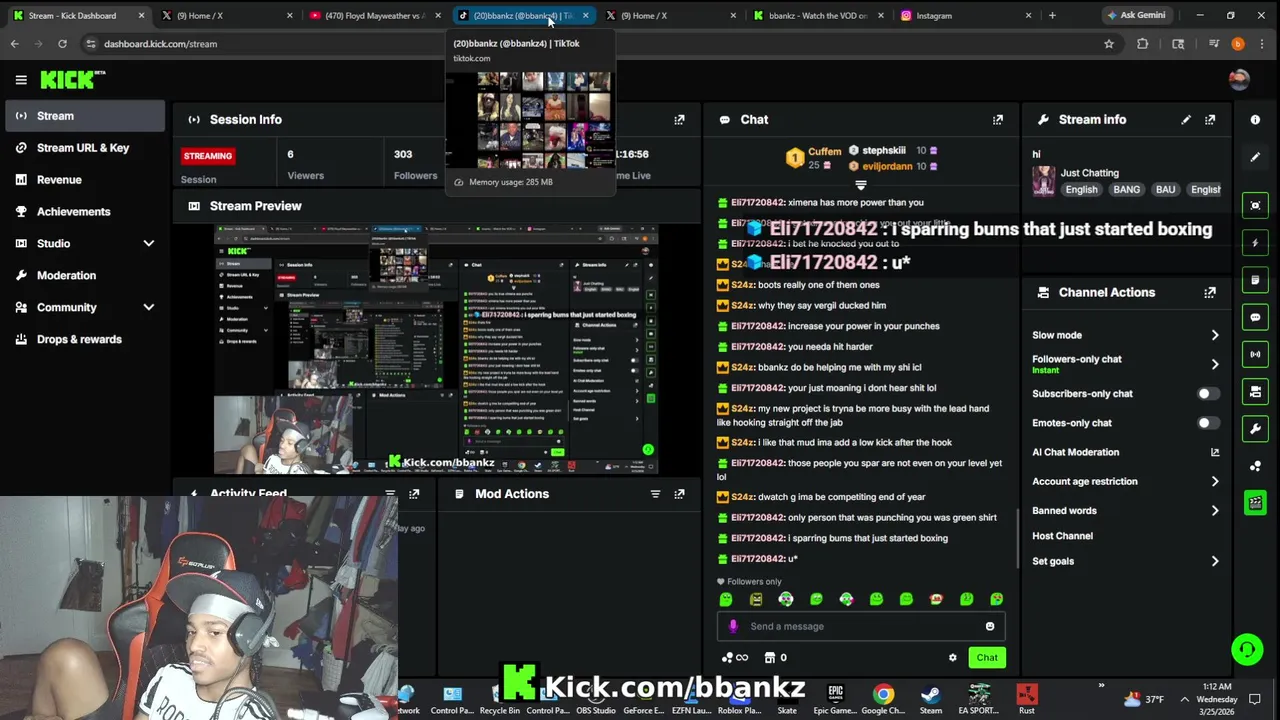The image size is (1280, 720).
Task: Click the address bar showing dashboard.kick.com/stream
Action: point(590,44)
